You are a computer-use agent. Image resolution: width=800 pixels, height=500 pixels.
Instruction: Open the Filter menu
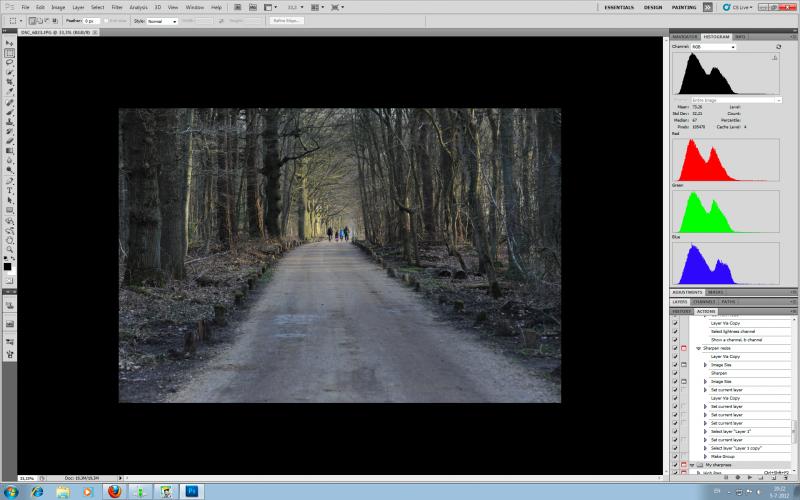click(117, 7)
